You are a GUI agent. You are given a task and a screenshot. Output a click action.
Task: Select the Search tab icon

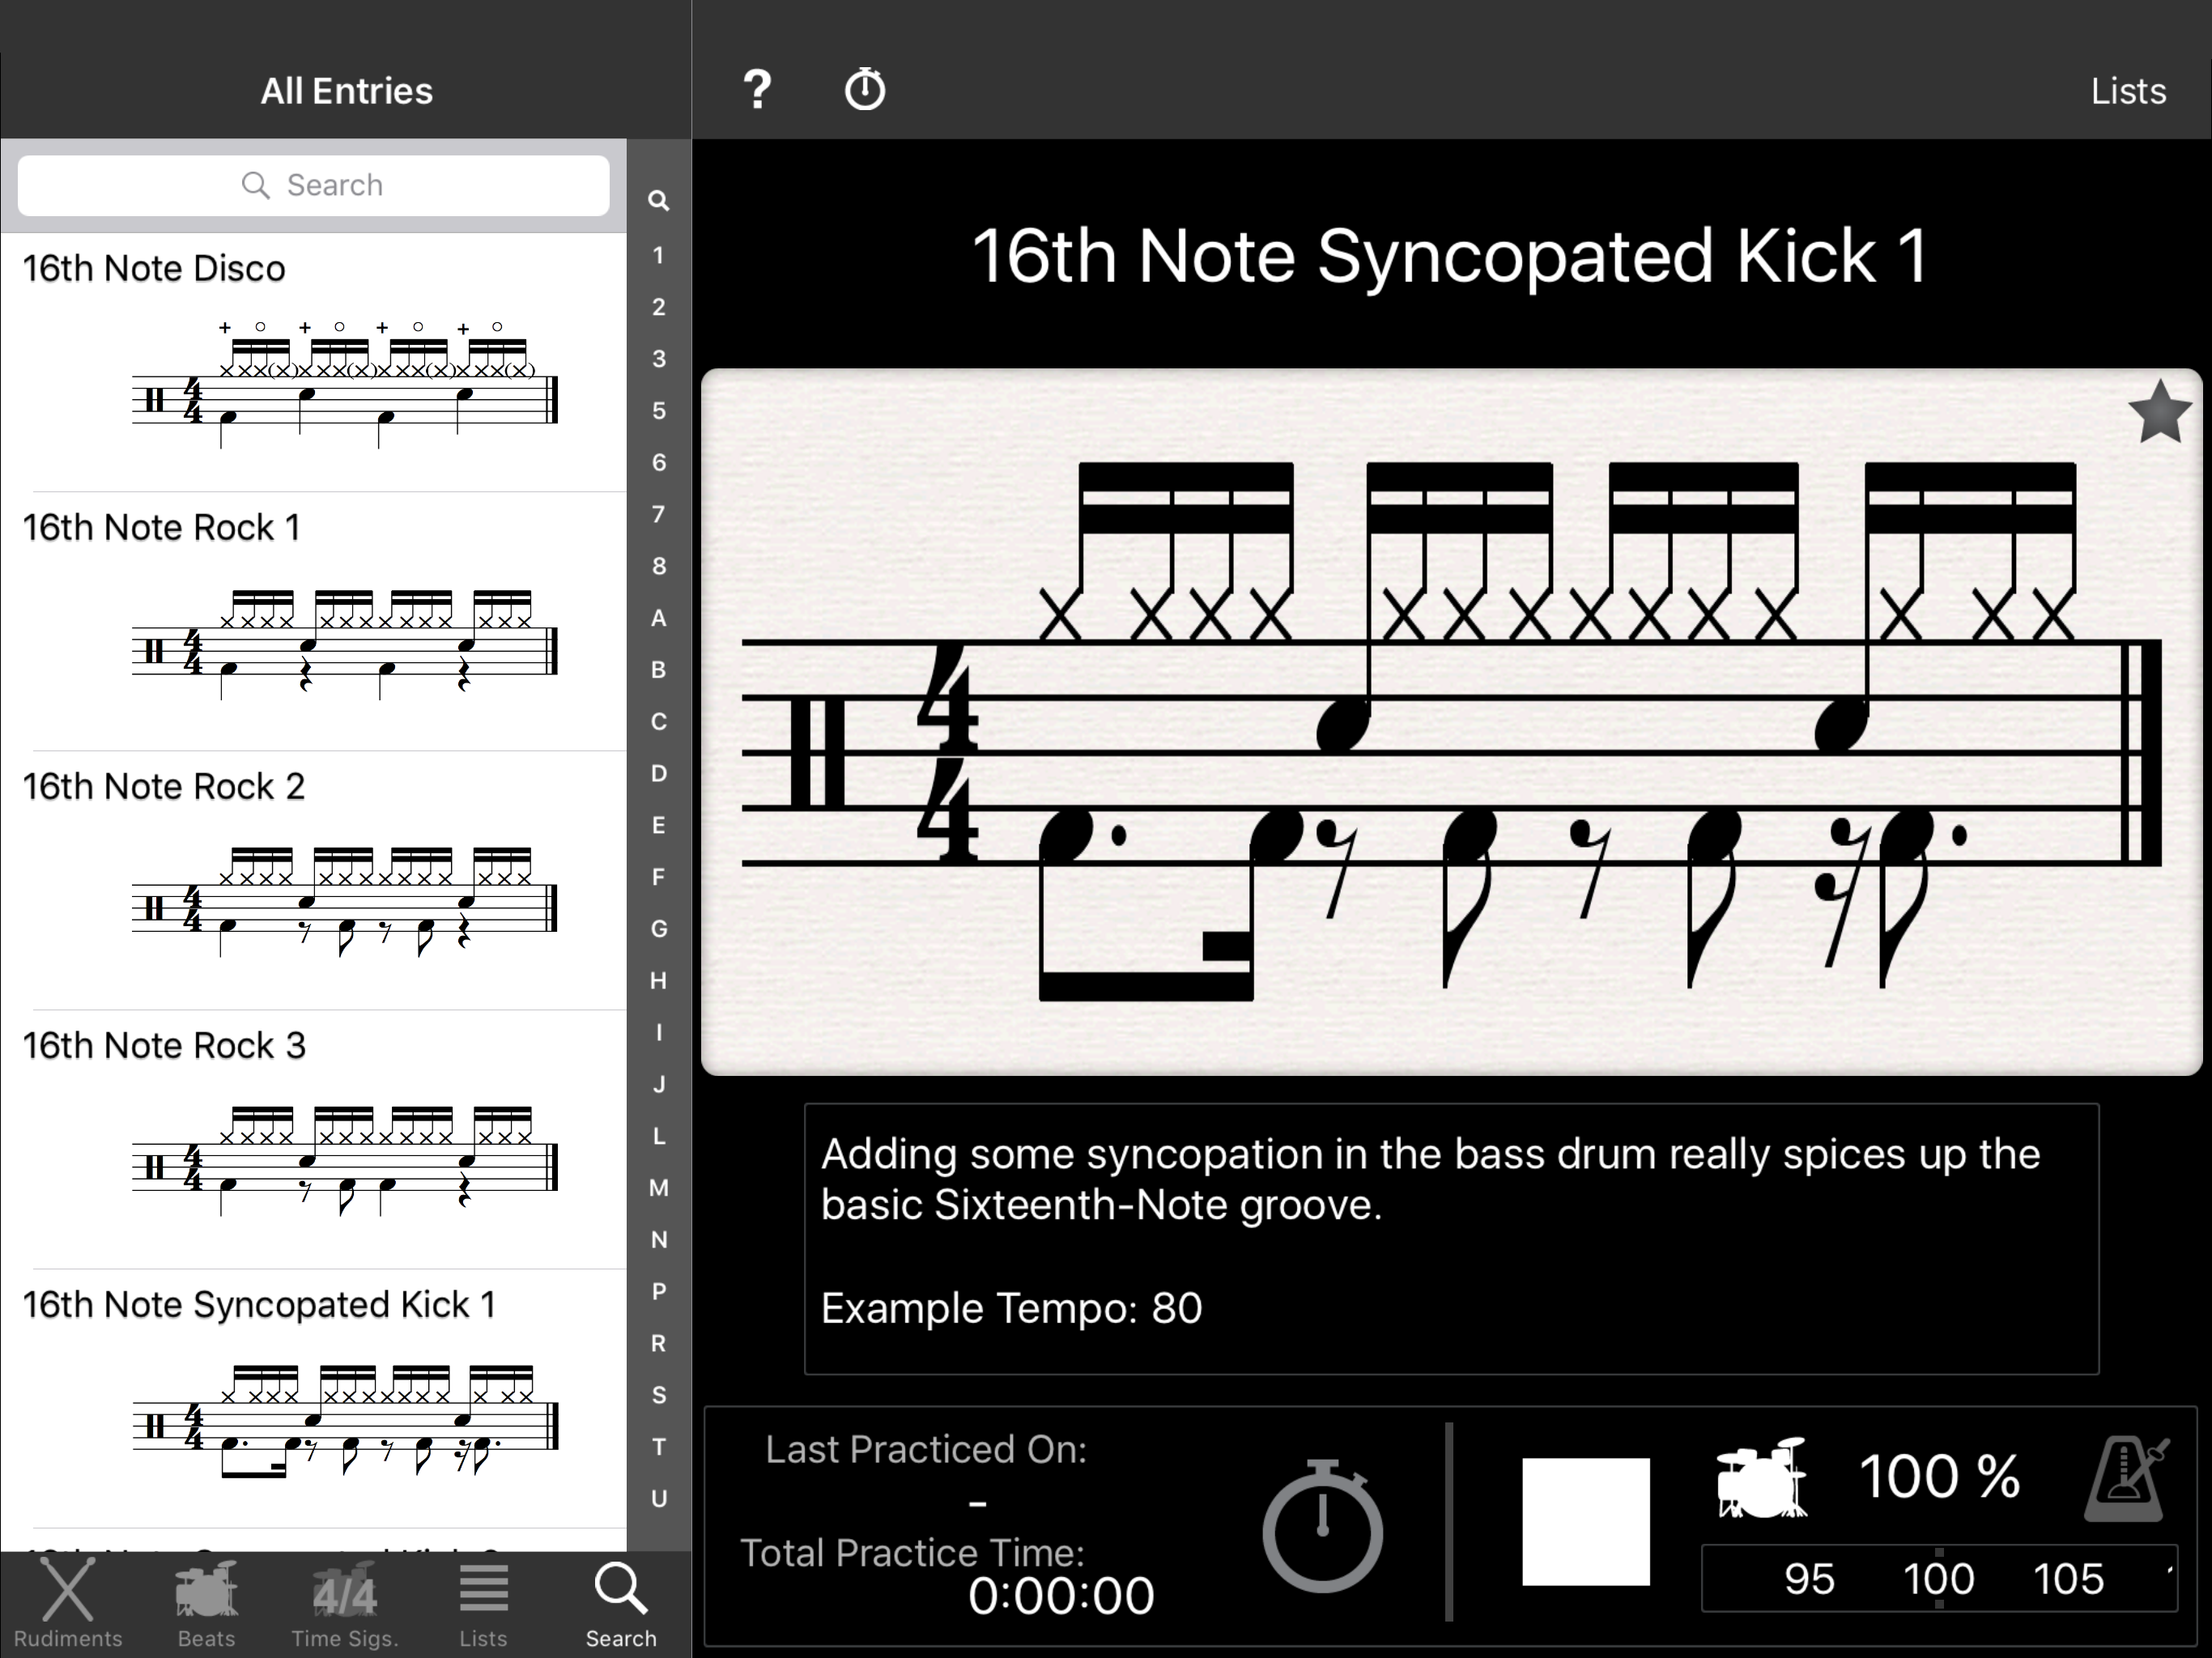pyautogui.click(x=621, y=1603)
